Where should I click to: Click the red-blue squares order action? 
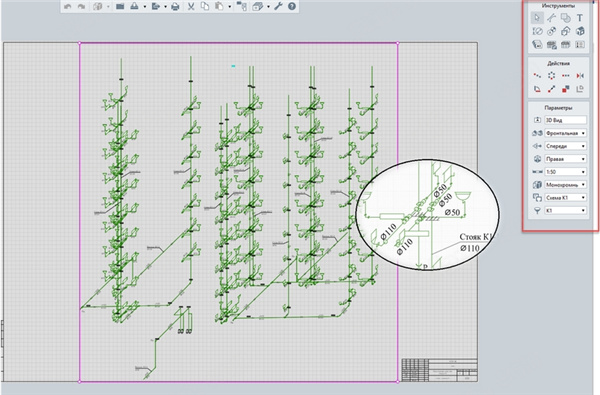pos(566,89)
